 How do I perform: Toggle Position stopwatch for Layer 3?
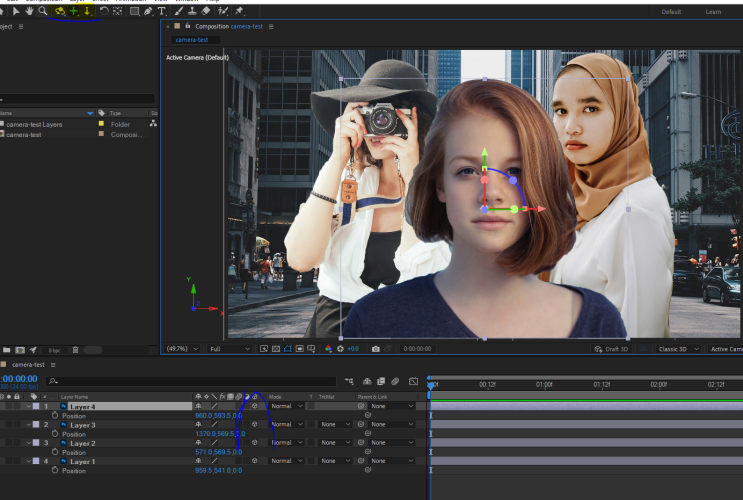(x=55, y=434)
